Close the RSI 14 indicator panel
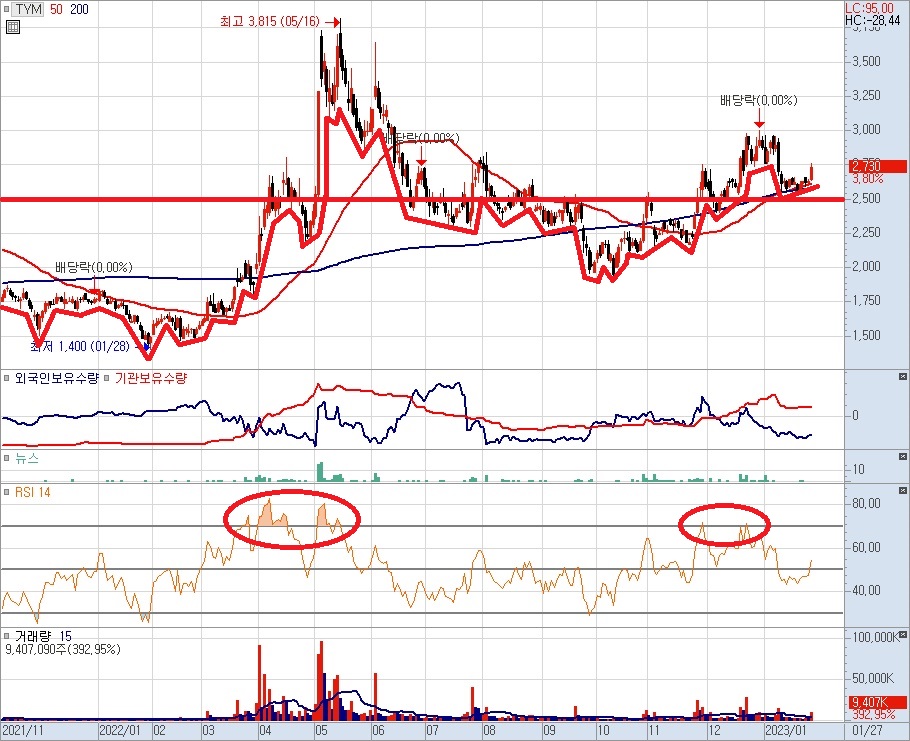 (902, 491)
